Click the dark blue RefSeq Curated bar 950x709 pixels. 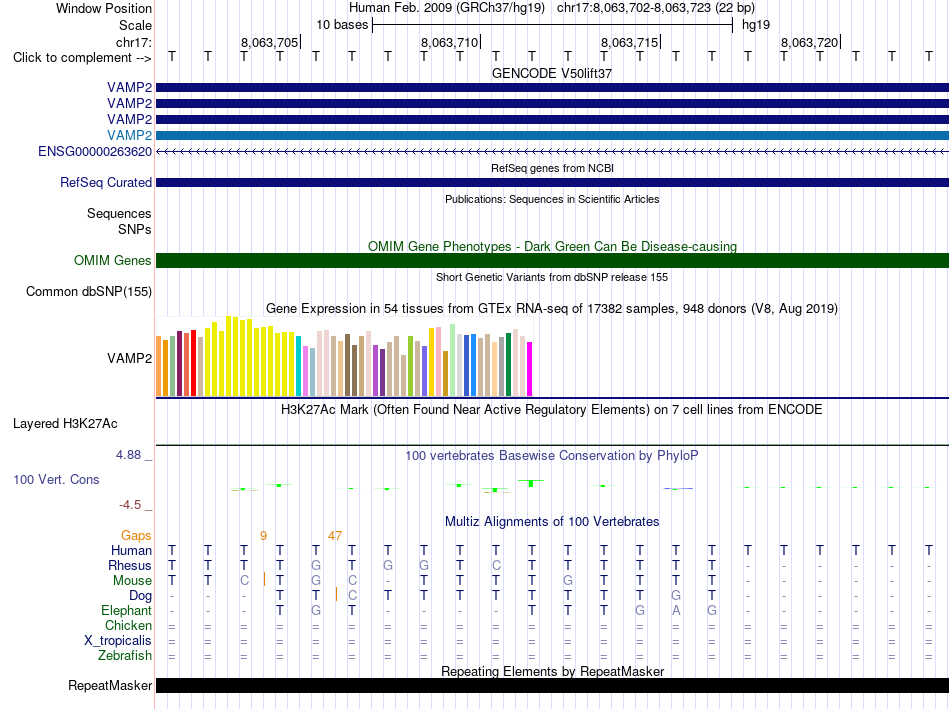pos(552,182)
